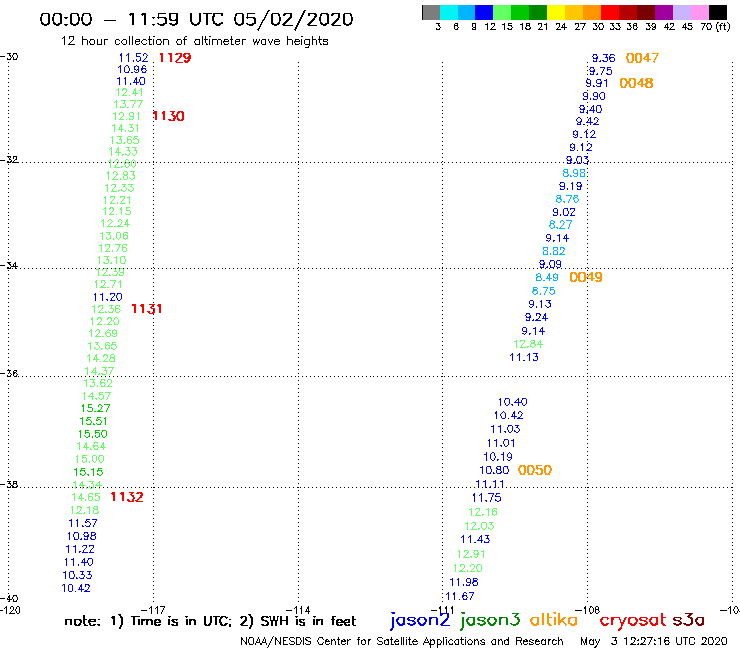Screen dimensions: 740x650
Task: Click the orange time marker 0050
Action: [x=535, y=470]
